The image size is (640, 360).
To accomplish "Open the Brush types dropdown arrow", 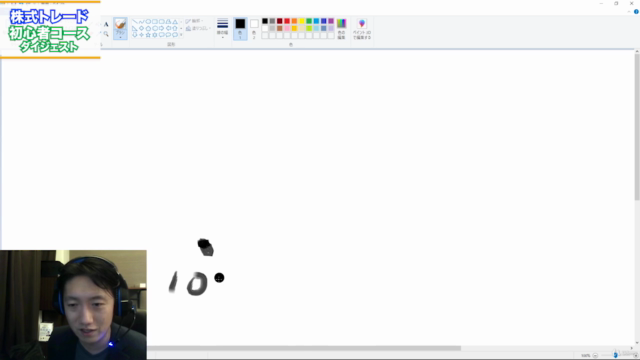I will pos(120,37).
